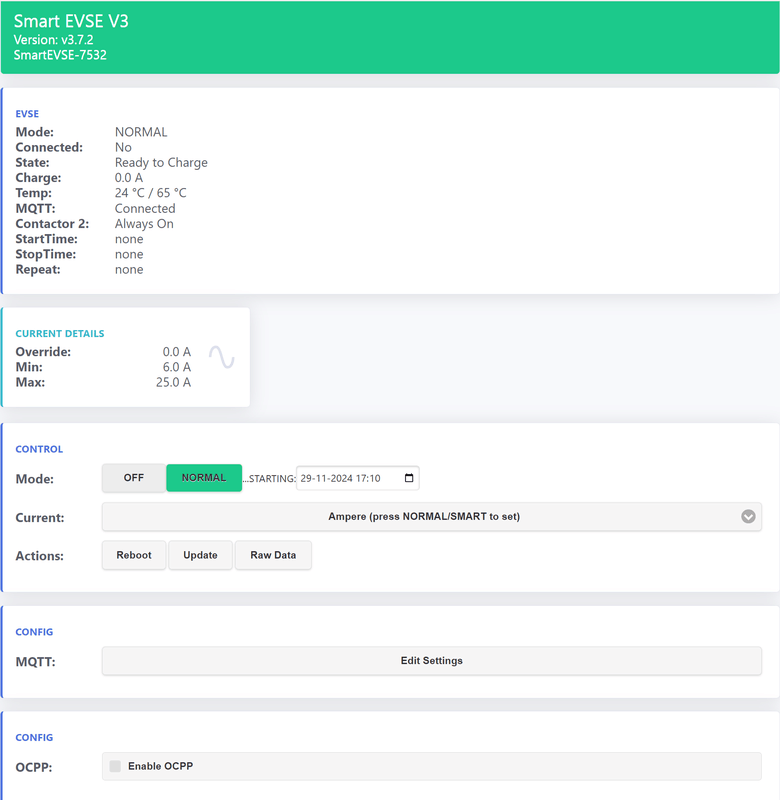This screenshot has height=800, width=780.
Task: Click the Connected No value
Action: 123,147
